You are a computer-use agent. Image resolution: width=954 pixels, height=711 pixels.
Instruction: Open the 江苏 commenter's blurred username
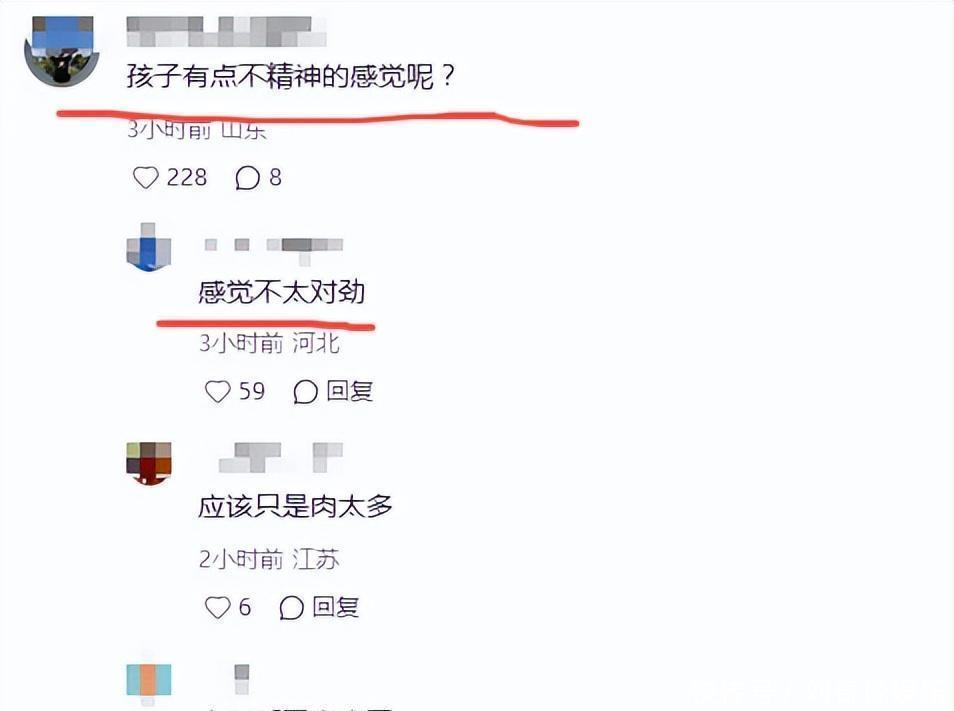pos(280,457)
